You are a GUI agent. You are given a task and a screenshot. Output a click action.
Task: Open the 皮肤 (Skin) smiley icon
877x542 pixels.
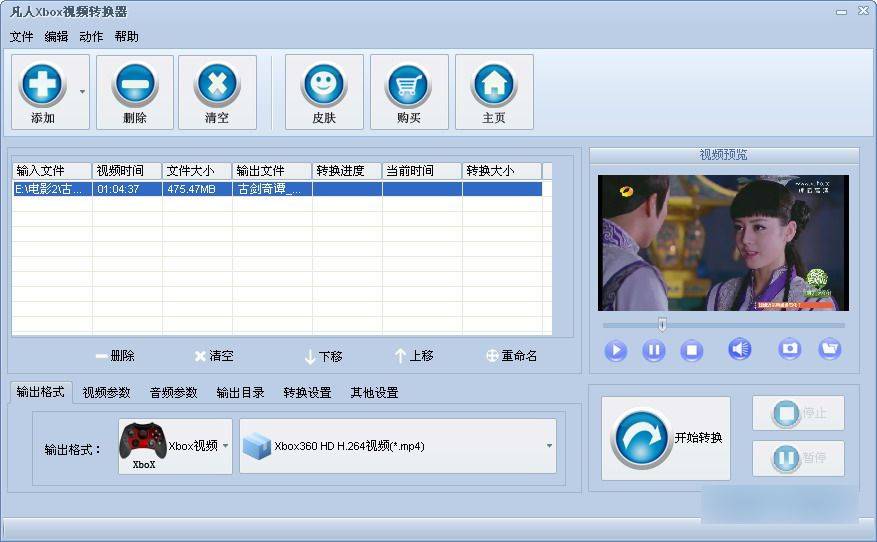[324, 84]
